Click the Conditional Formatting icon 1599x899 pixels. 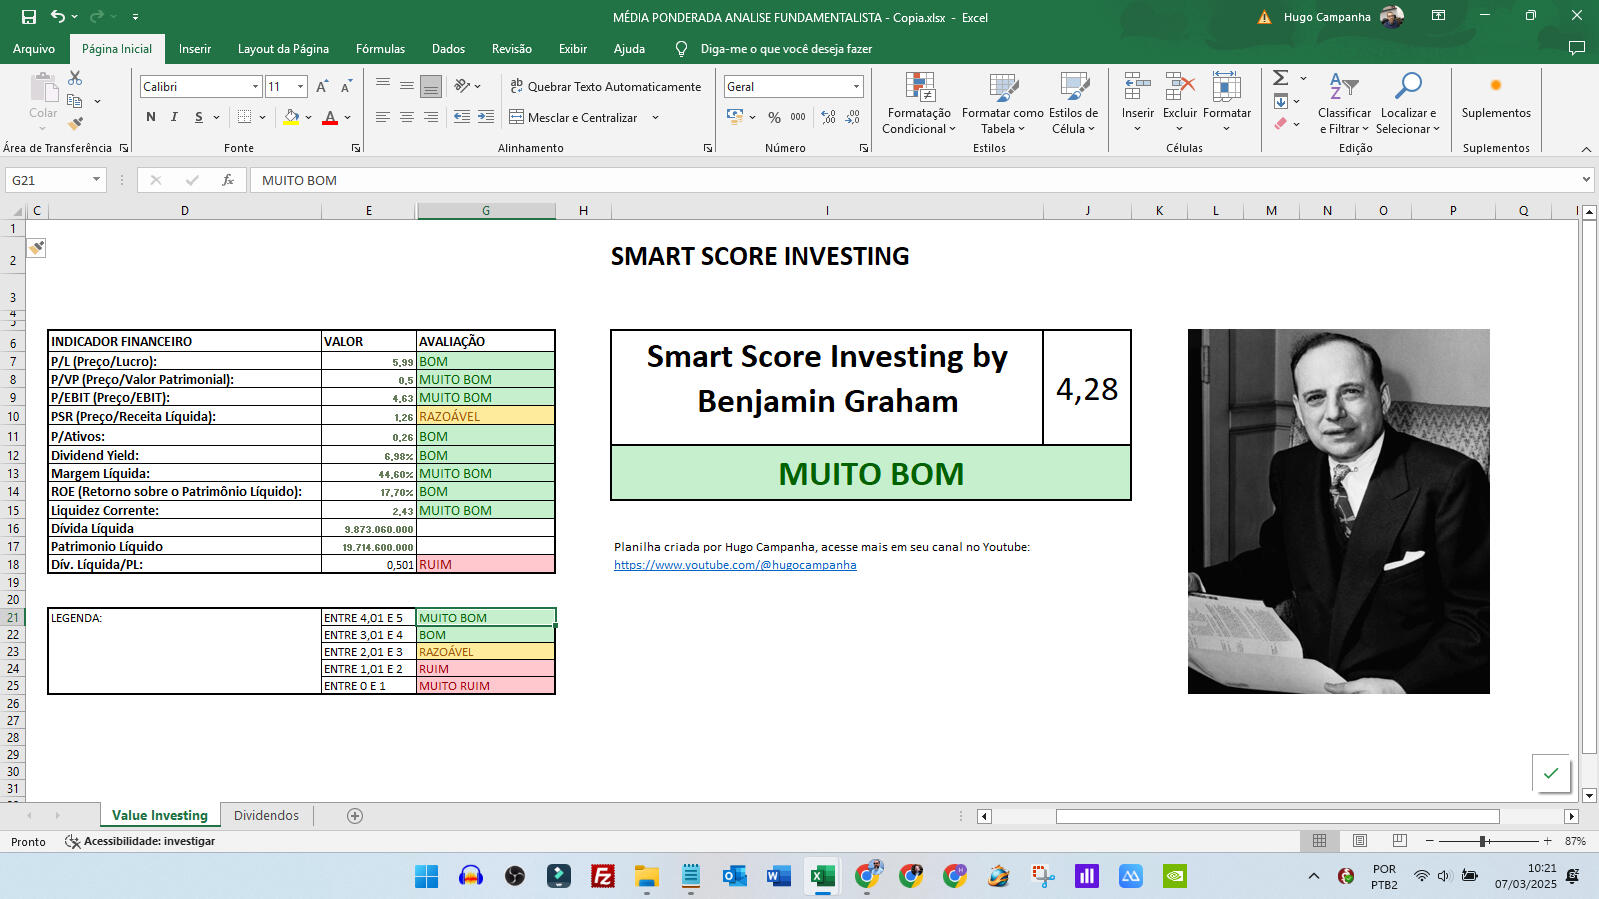[x=919, y=88]
